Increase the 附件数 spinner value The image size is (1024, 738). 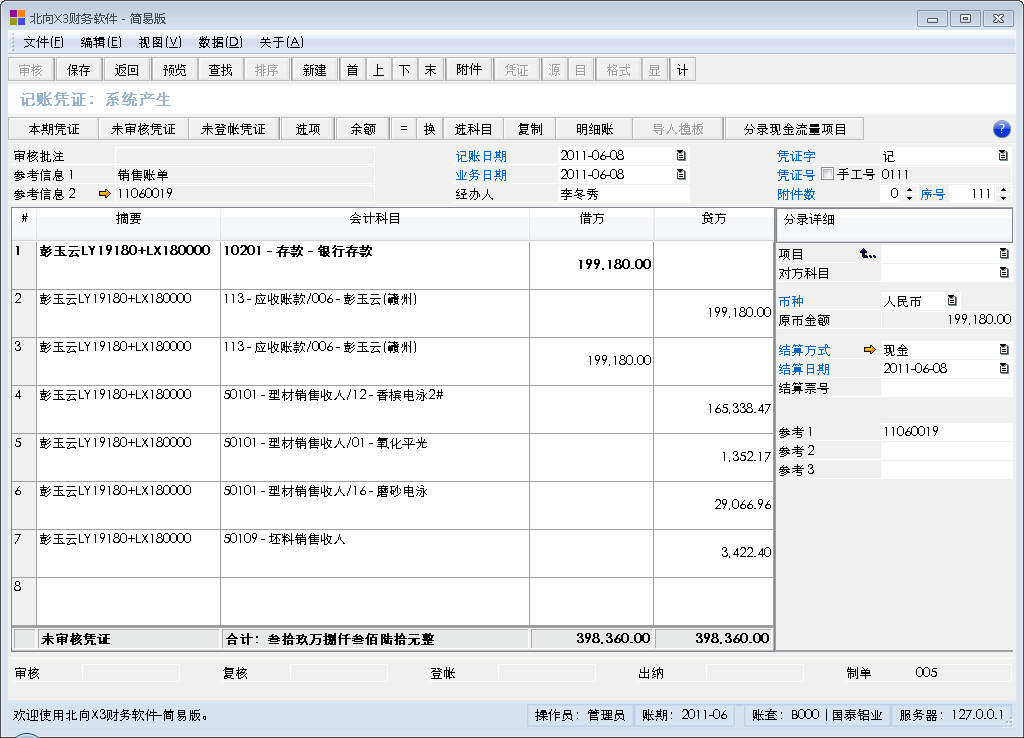coord(909,189)
